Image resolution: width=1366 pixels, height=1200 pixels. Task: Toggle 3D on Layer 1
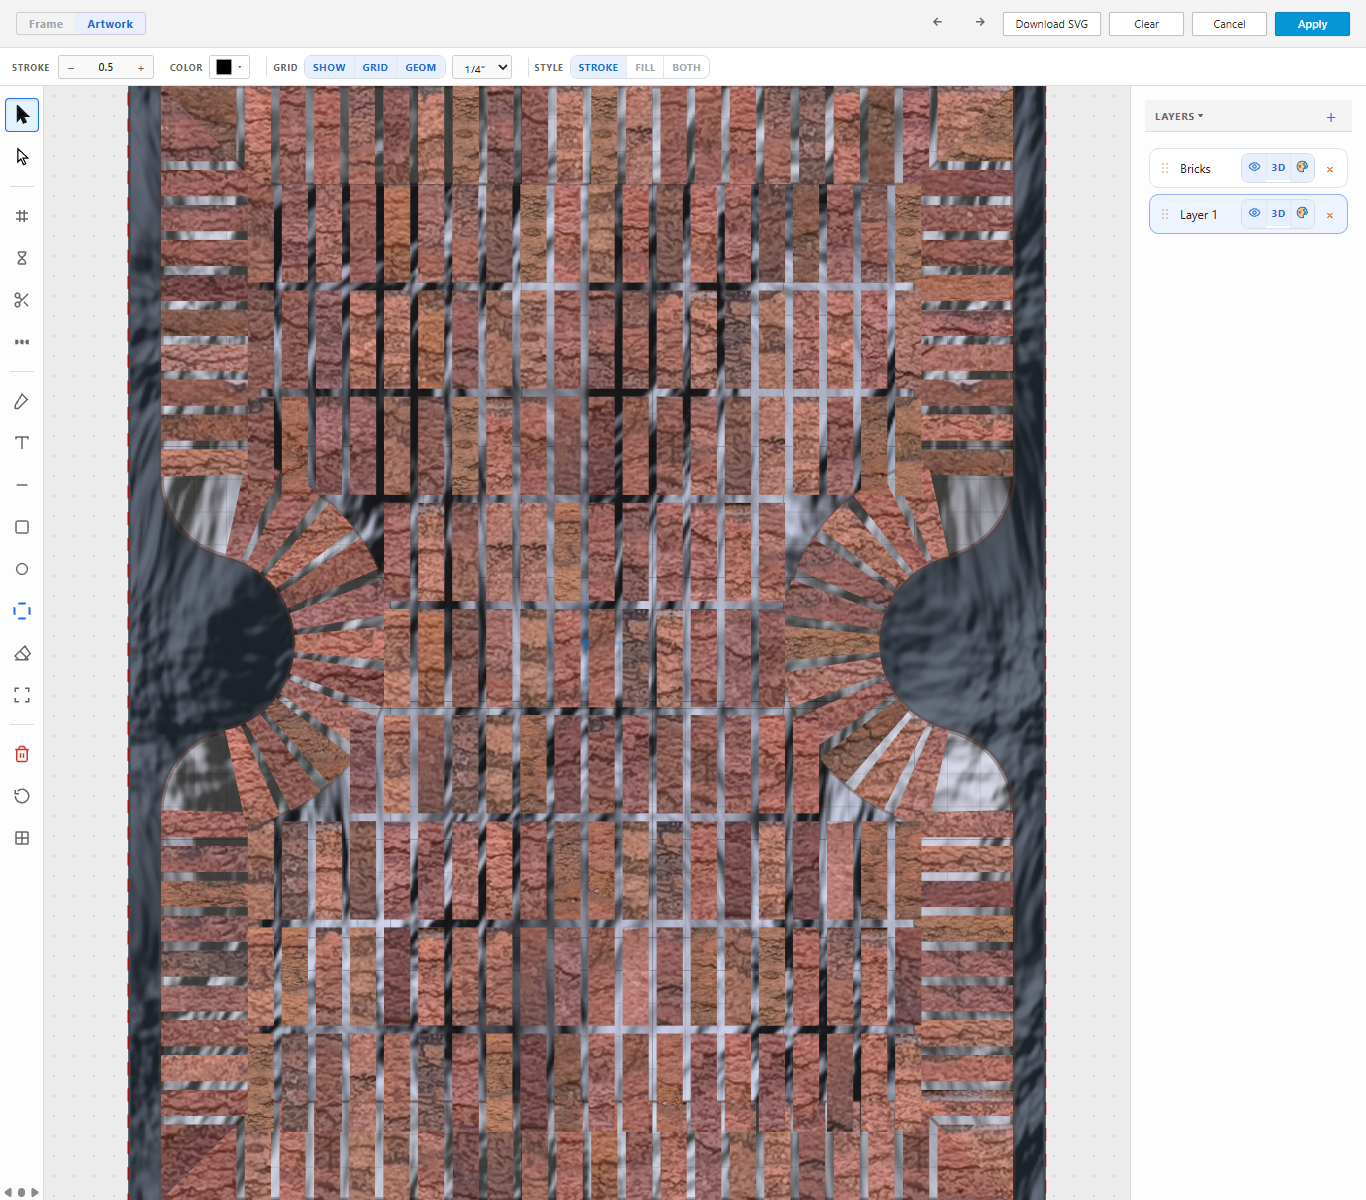point(1278,213)
